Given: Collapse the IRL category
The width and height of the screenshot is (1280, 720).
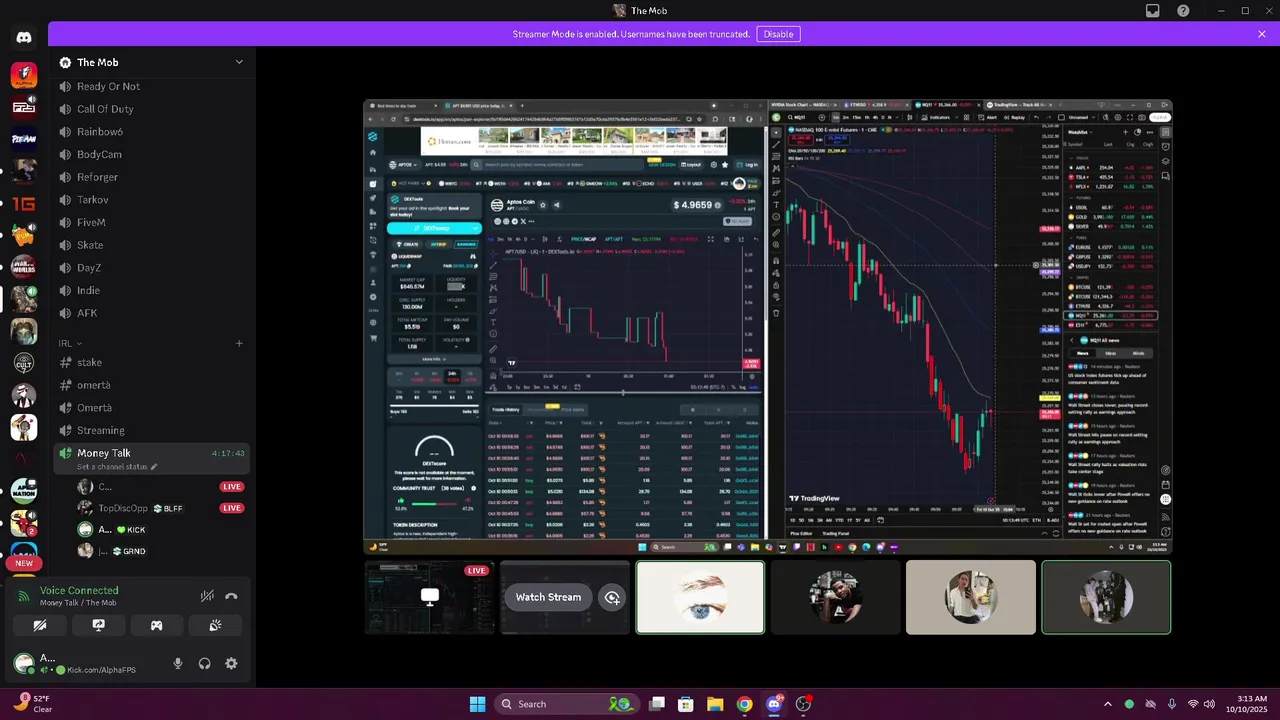Looking at the screenshot, I should coord(70,343).
